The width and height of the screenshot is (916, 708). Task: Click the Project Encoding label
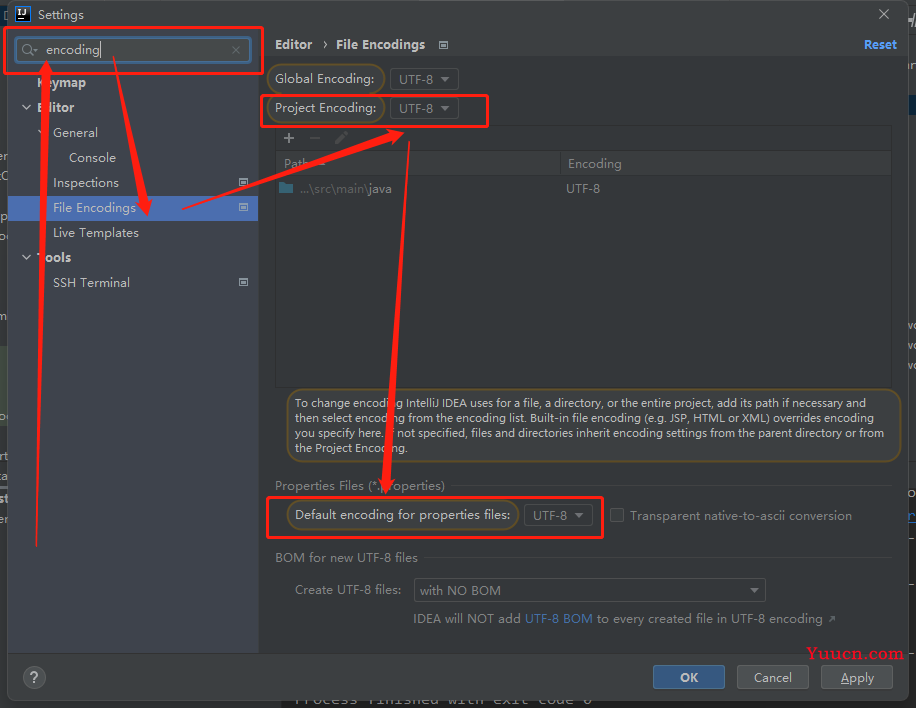(x=325, y=108)
